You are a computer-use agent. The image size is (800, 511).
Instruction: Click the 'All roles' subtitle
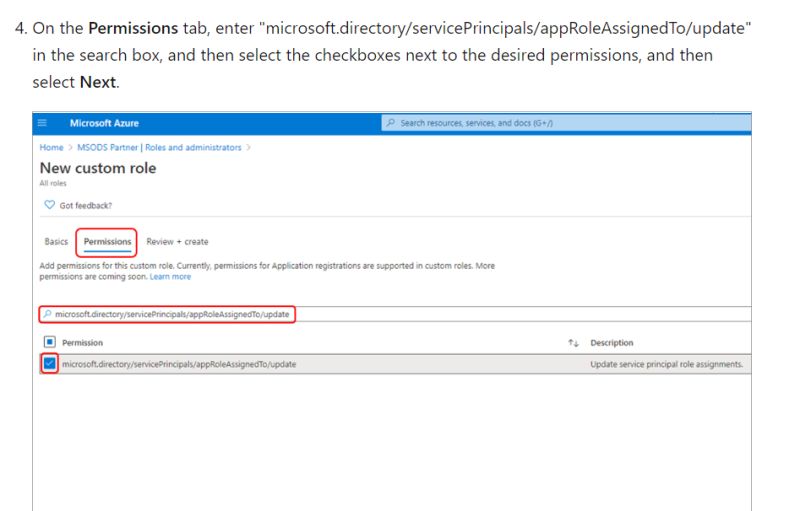click(x=53, y=184)
